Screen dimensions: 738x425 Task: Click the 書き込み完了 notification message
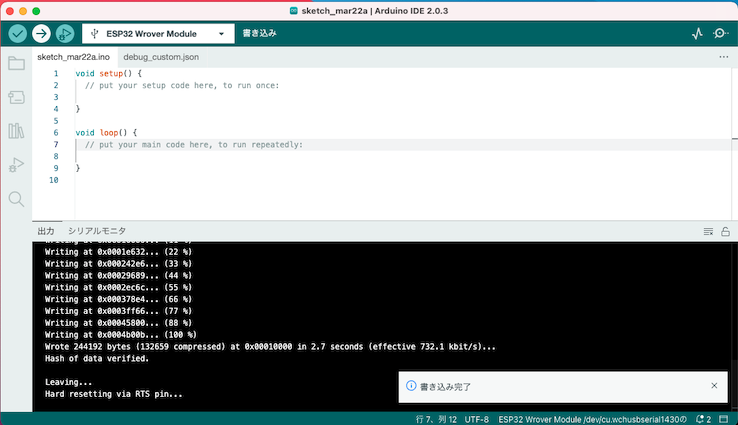tap(445, 387)
